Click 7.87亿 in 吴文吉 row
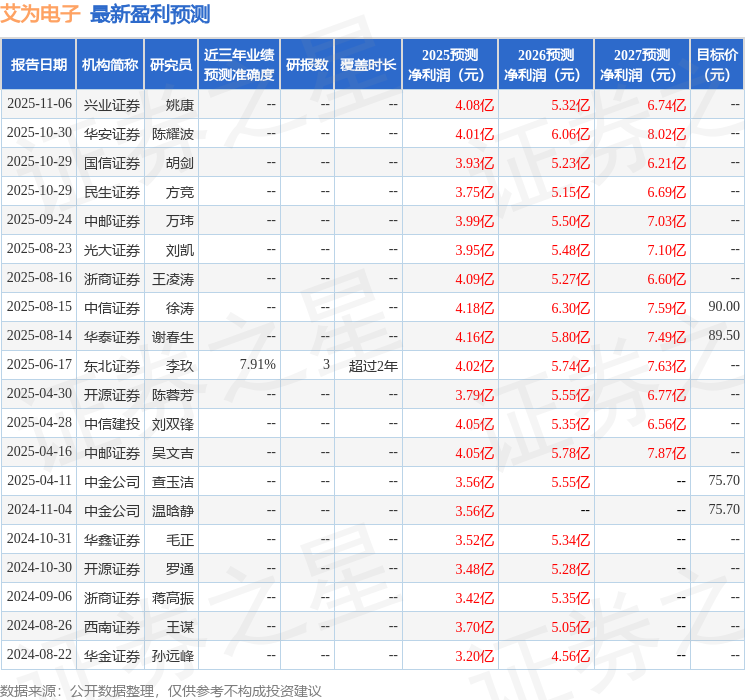Viewport: 745px width, 700px height. coord(667,453)
